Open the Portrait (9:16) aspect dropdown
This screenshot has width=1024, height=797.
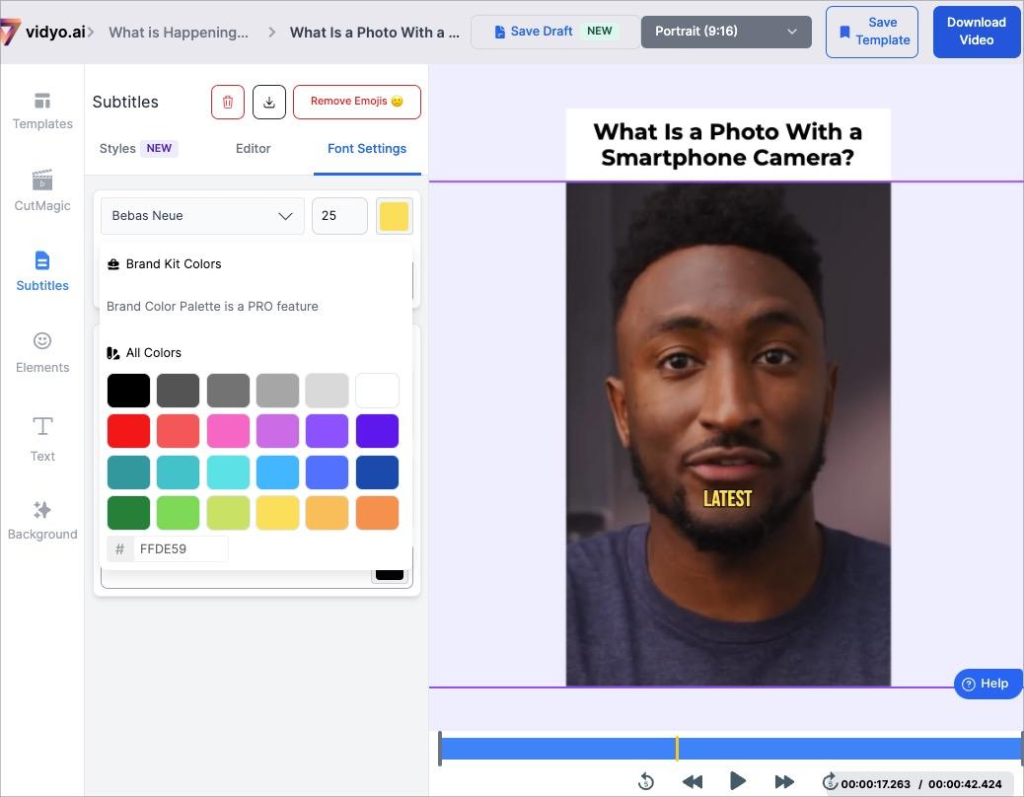pos(725,32)
